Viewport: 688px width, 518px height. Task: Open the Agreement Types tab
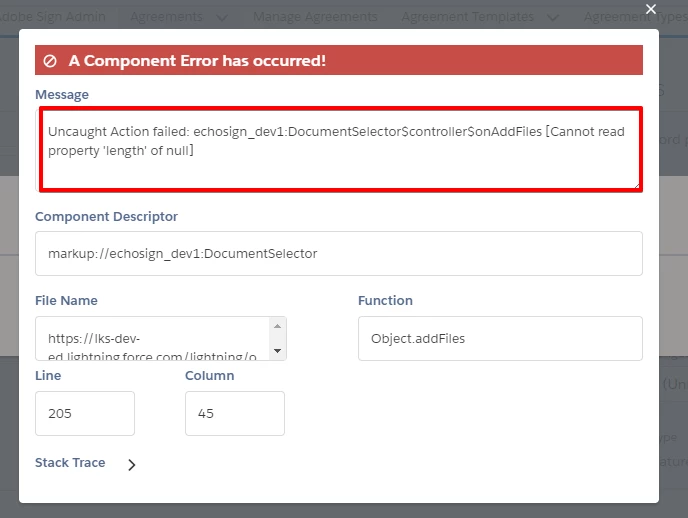[x=635, y=17]
